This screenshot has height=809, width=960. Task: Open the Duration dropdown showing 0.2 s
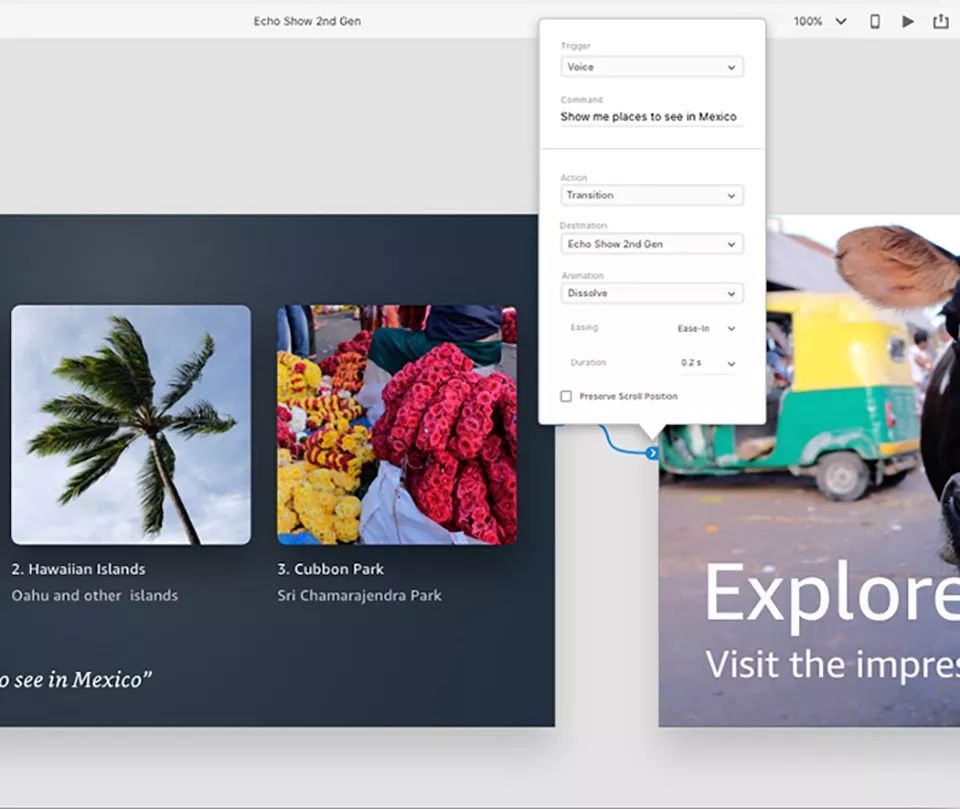[x=707, y=363]
